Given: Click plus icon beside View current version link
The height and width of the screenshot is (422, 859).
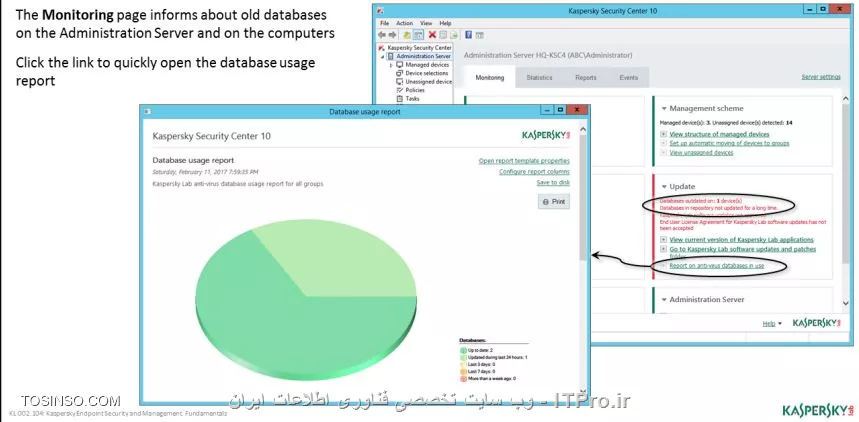Looking at the screenshot, I should pos(663,239).
